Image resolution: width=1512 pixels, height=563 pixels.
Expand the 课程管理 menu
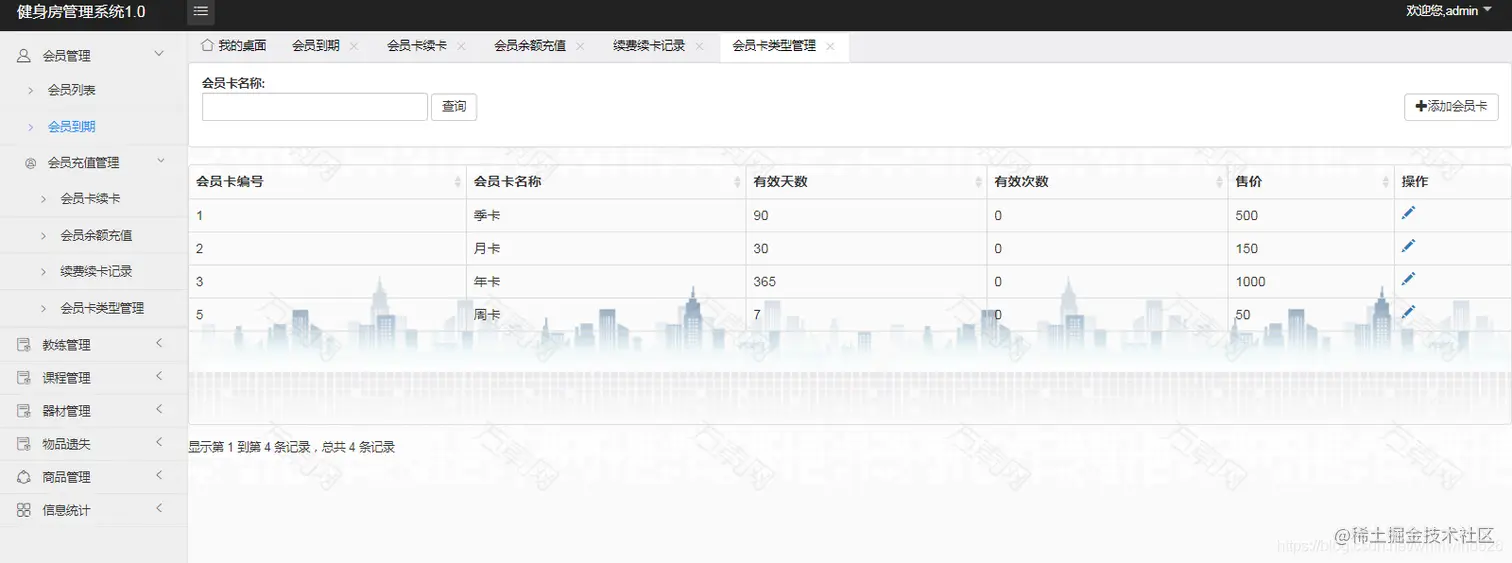[159, 377]
